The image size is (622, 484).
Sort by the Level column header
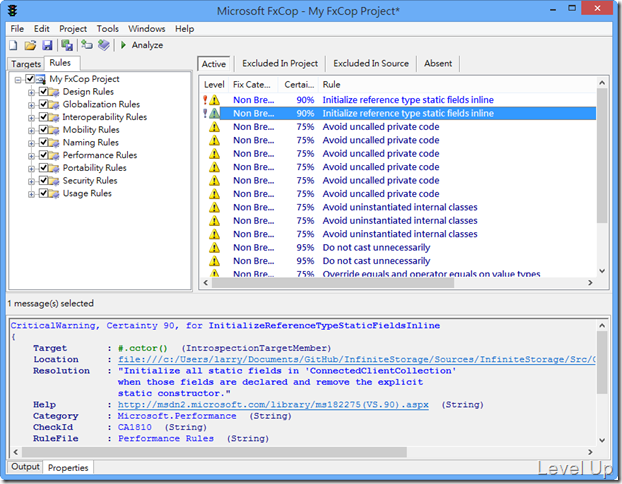[214, 85]
